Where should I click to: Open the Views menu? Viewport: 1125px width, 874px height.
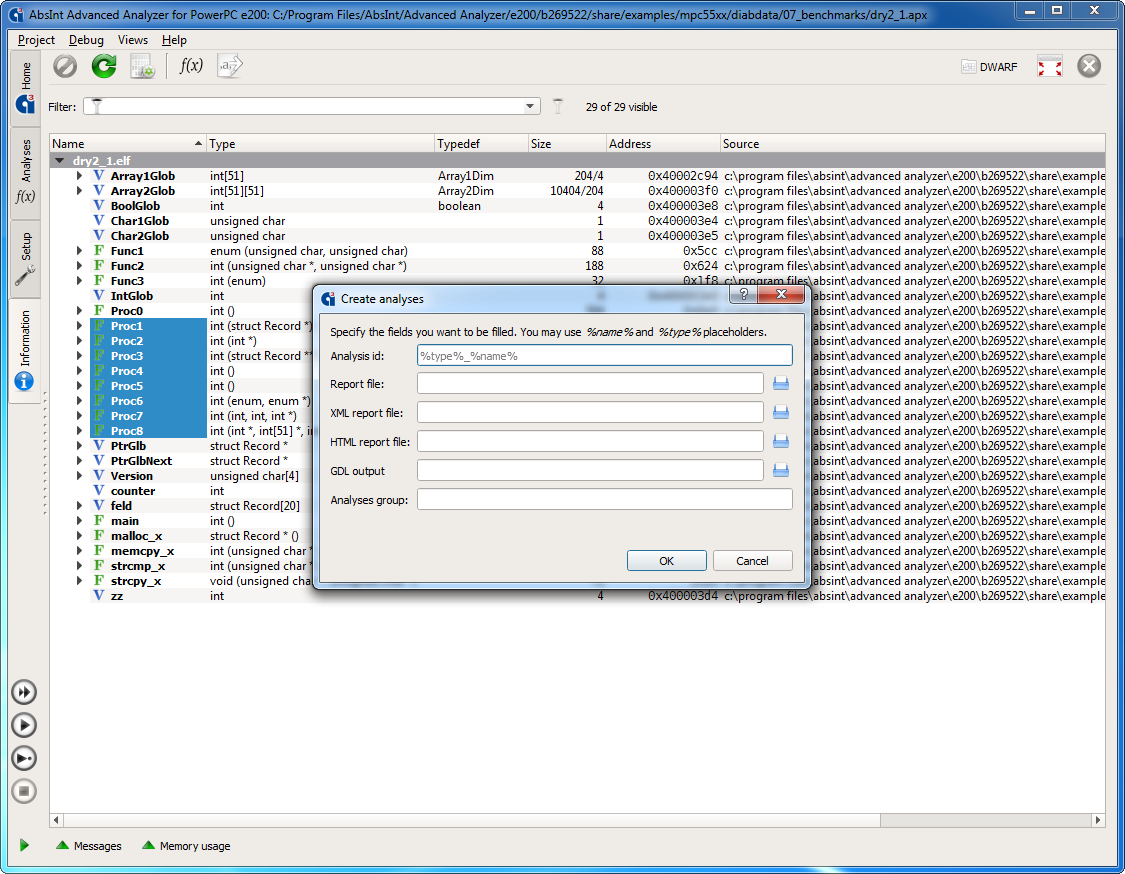[x=133, y=40]
